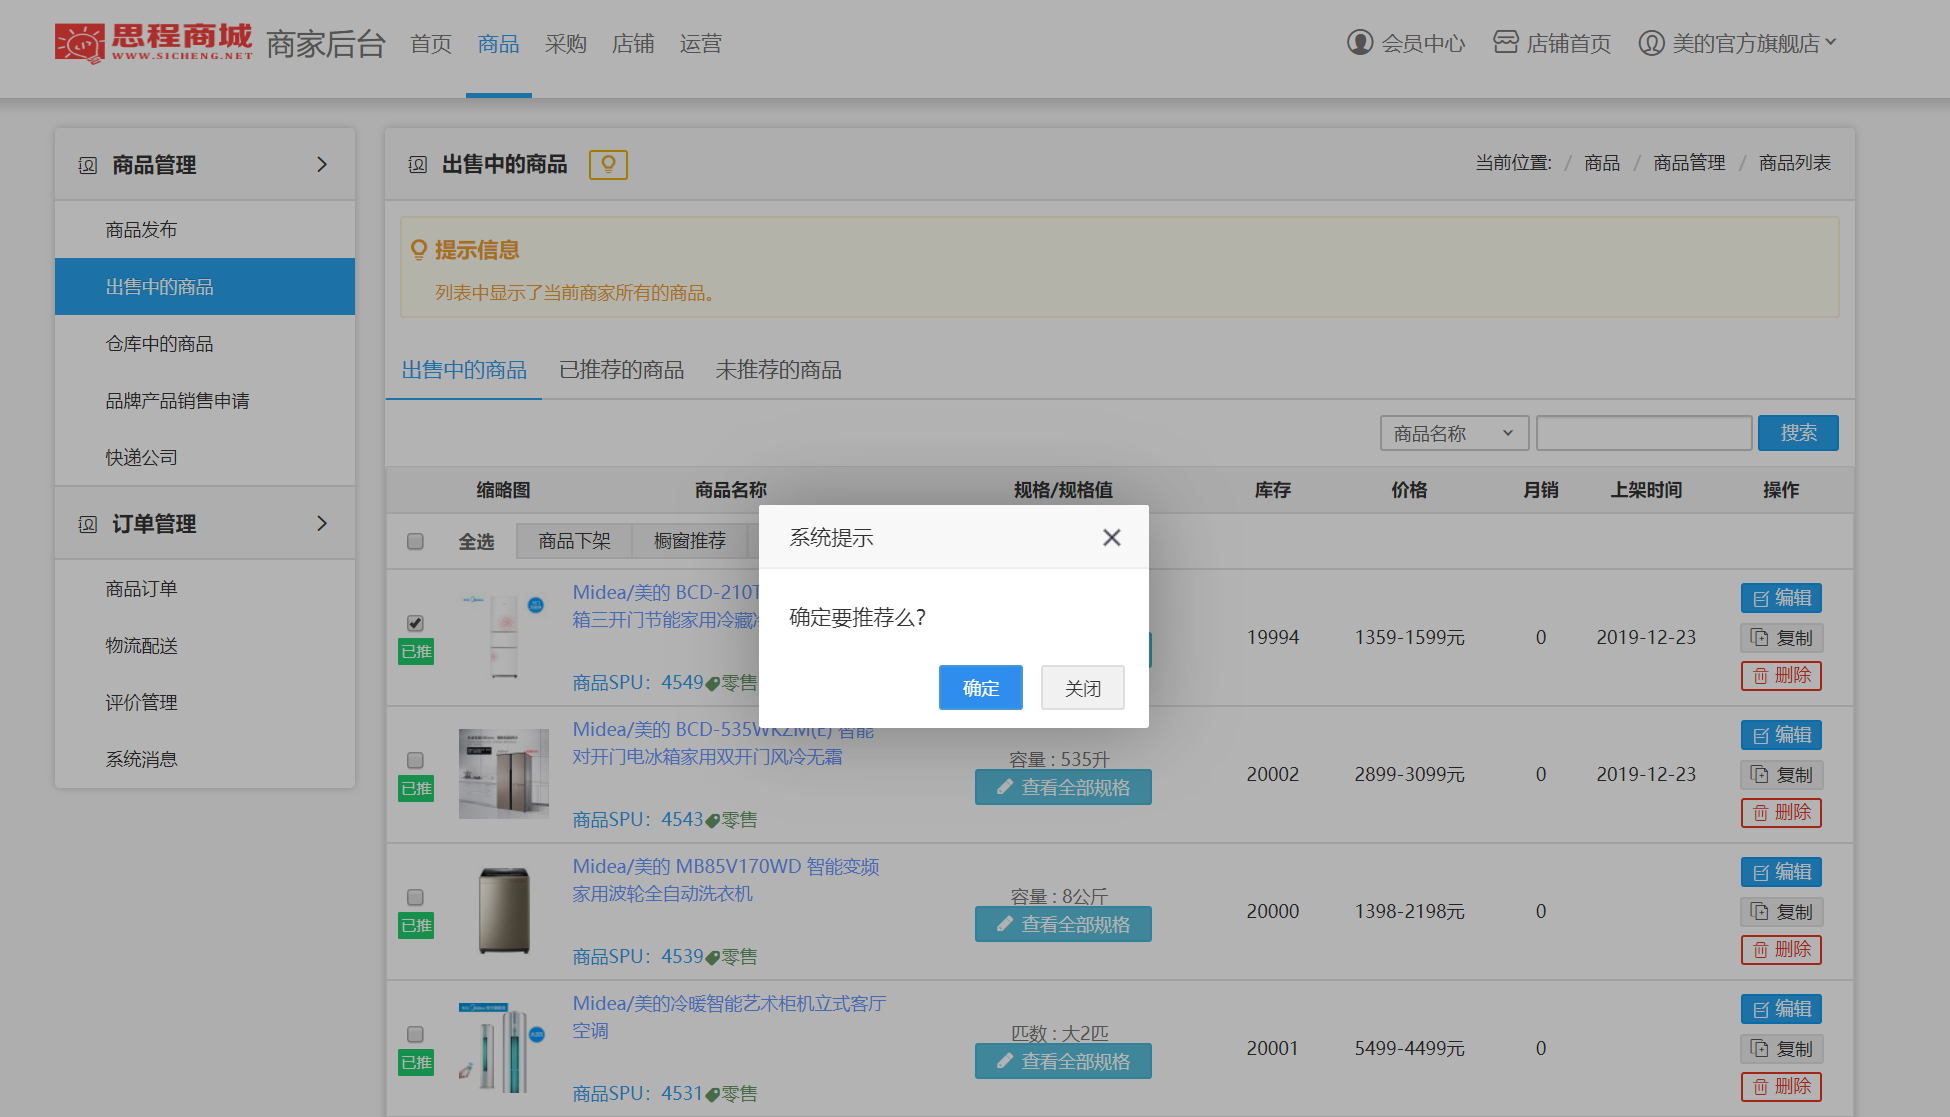The width and height of the screenshot is (1950, 1117).
Task: Collapse the 订单管理 section chevron
Action: click(322, 523)
